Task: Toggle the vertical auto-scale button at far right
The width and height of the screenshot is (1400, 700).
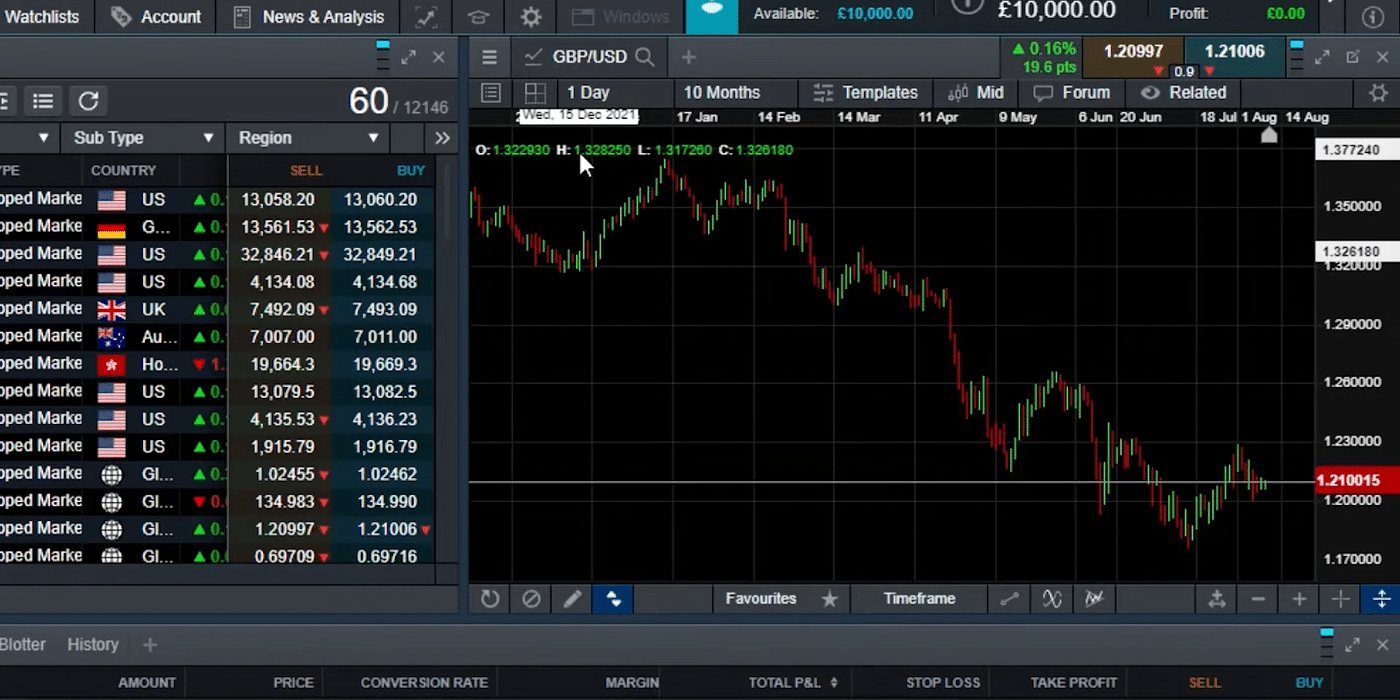Action: (x=1381, y=599)
